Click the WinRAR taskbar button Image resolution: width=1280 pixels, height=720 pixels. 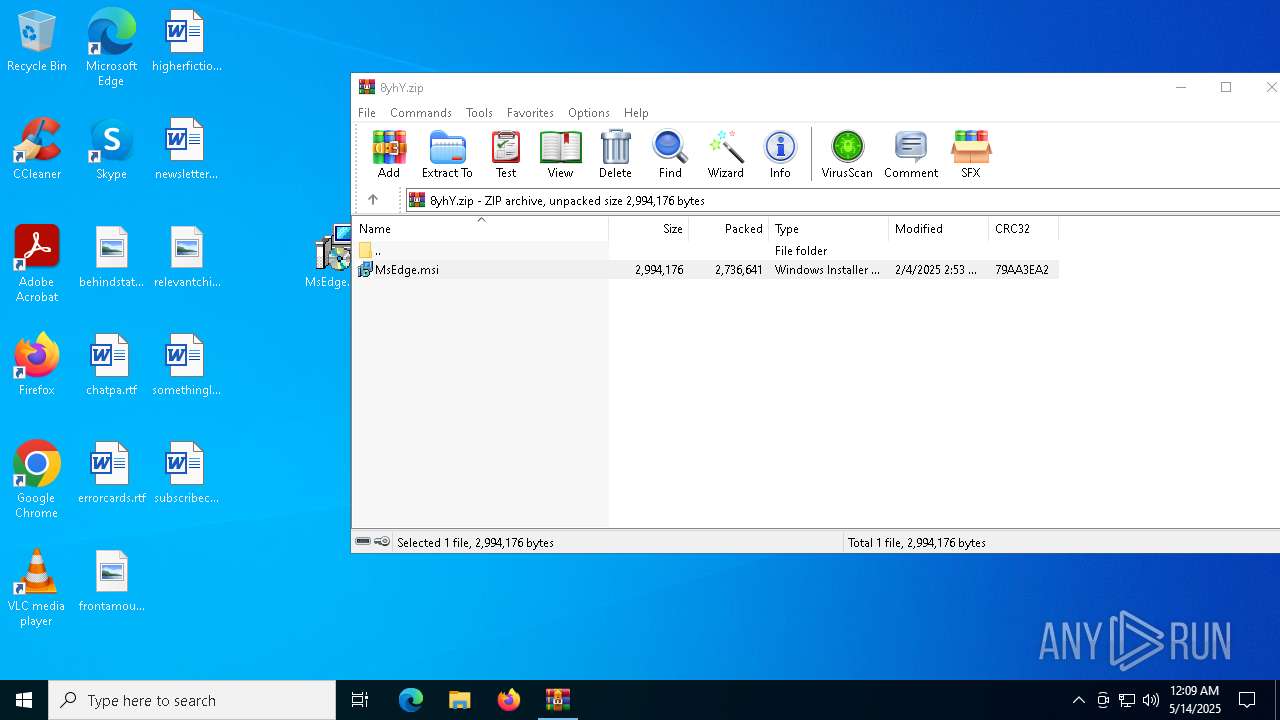coord(558,700)
